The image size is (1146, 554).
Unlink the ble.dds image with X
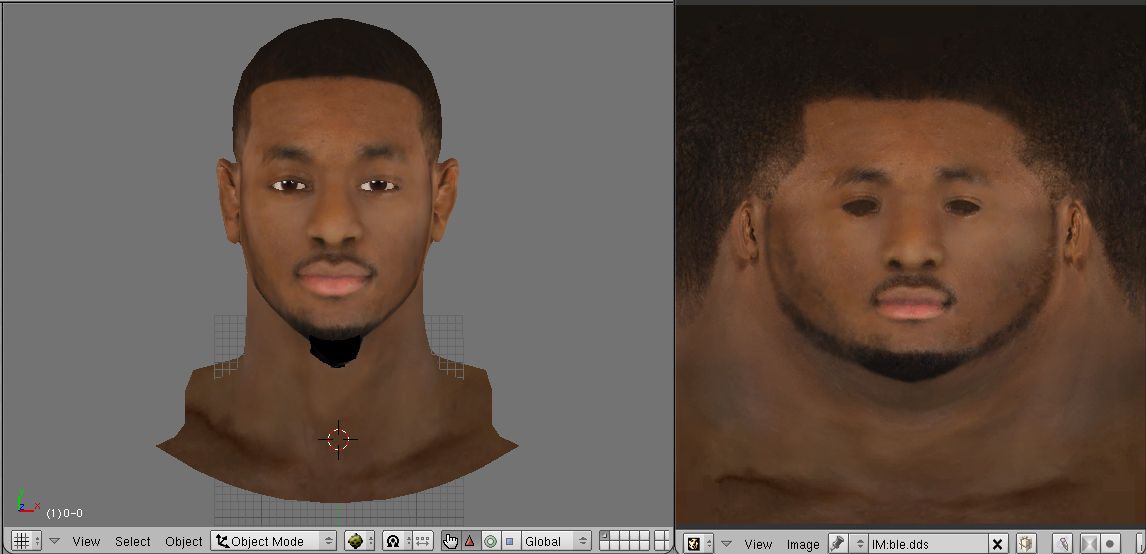(996, 544)
